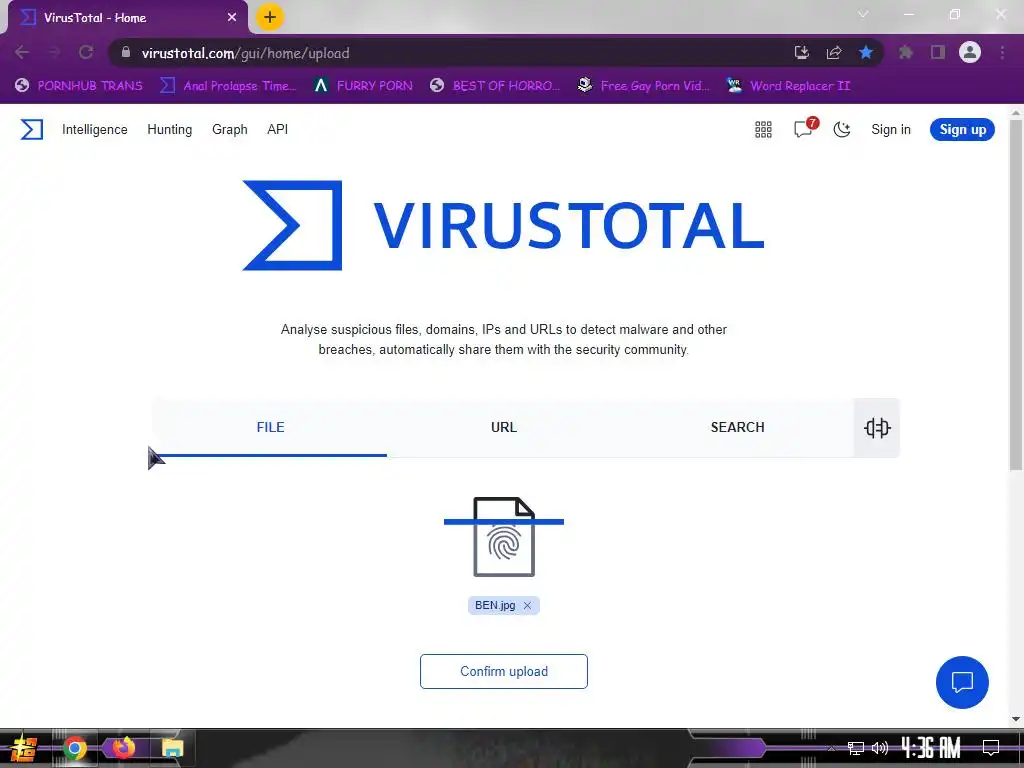Click the browser forward arrow
This screenshot has height=768, width=1024.
(54, 52)
